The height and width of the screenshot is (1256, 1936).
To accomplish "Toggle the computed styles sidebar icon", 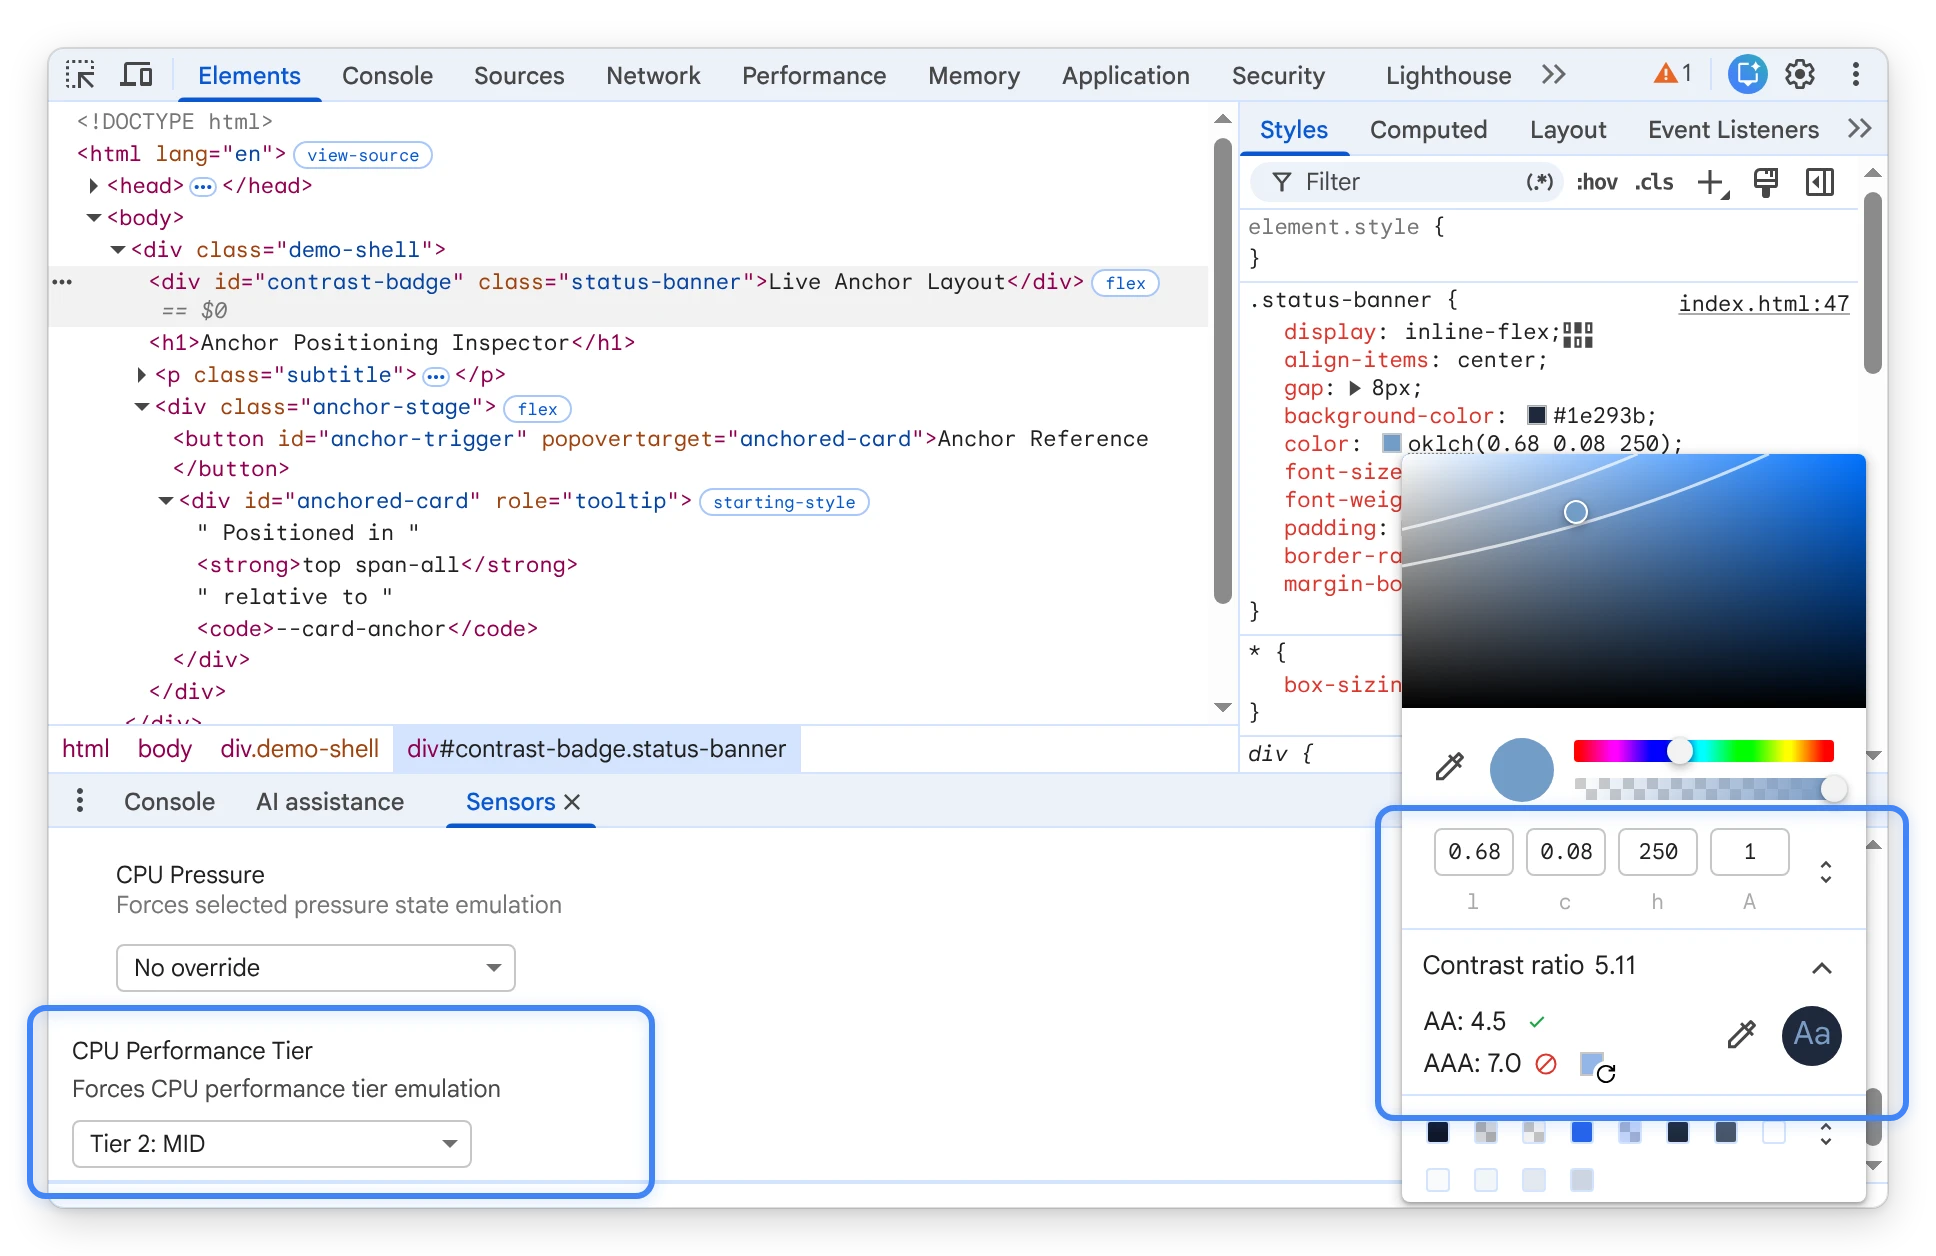I will click(x=1820, y=182).
